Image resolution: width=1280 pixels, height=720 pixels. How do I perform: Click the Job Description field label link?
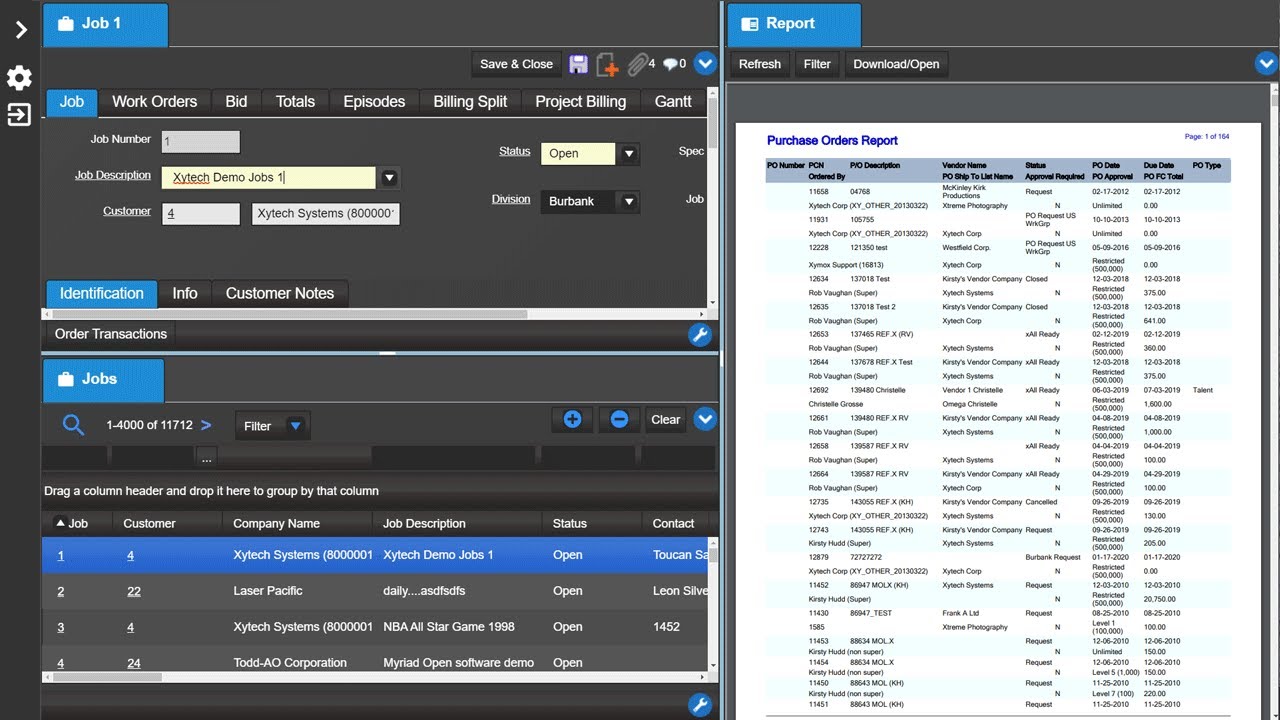click(113, 175)
